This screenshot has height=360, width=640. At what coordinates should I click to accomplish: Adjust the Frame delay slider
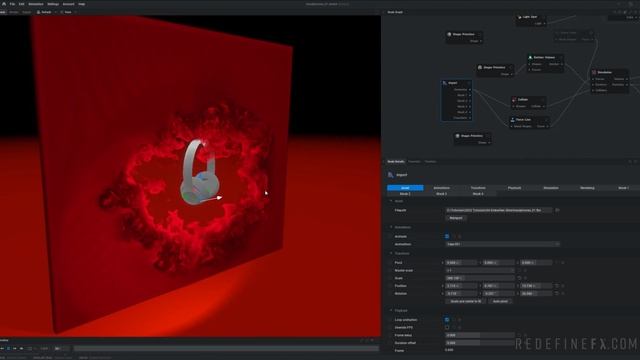(x=480, y=335)
